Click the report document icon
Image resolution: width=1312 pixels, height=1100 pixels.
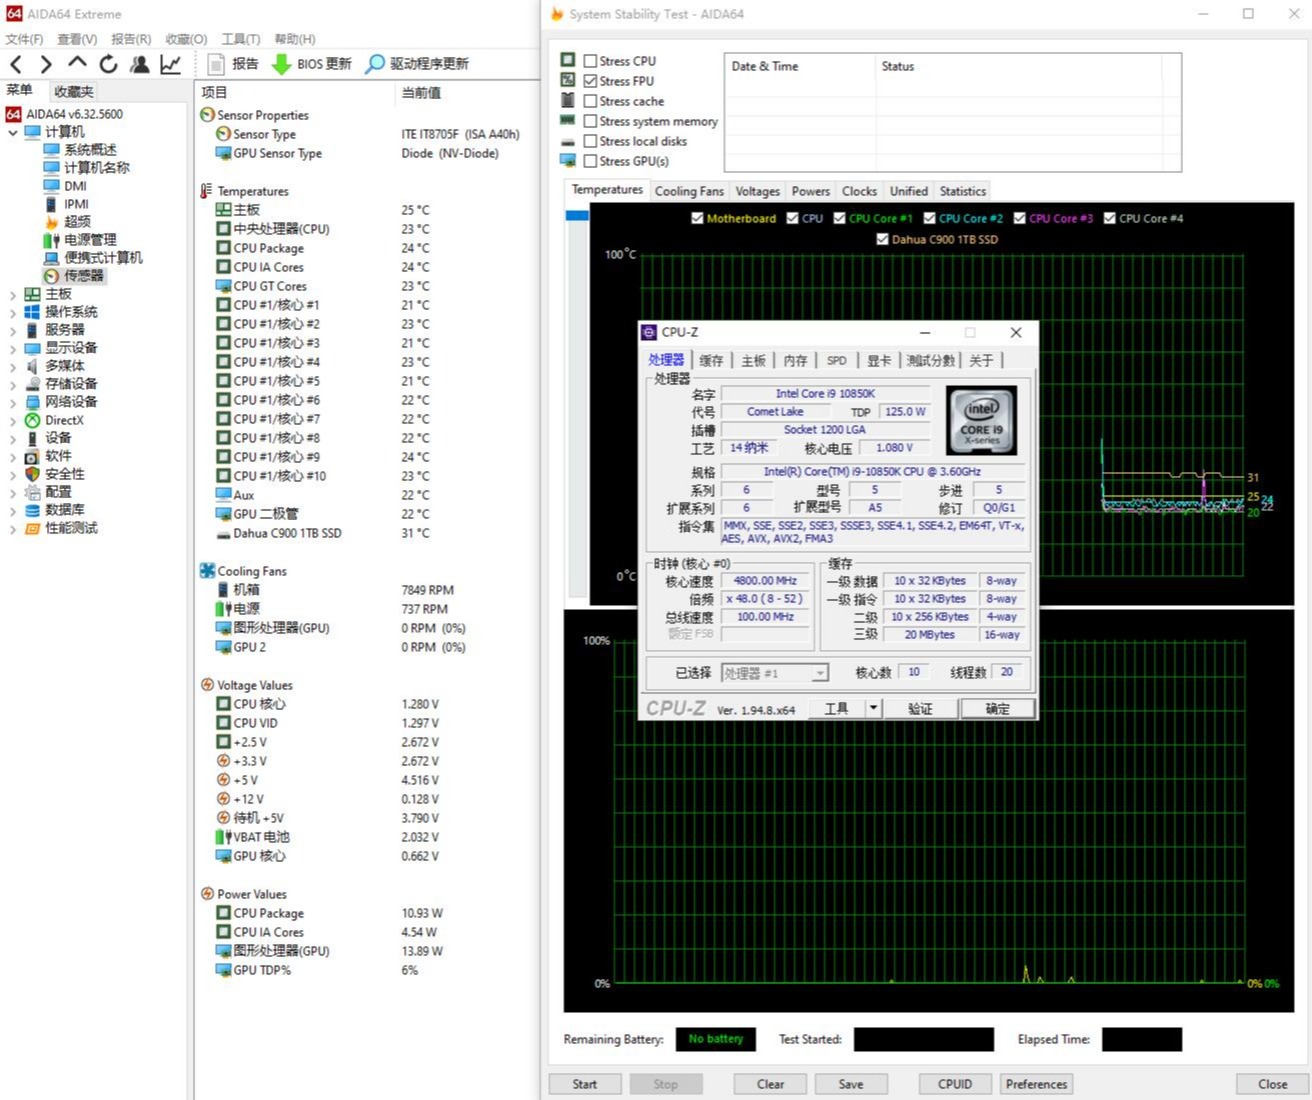pyautogui.click(x=215, y=64)
